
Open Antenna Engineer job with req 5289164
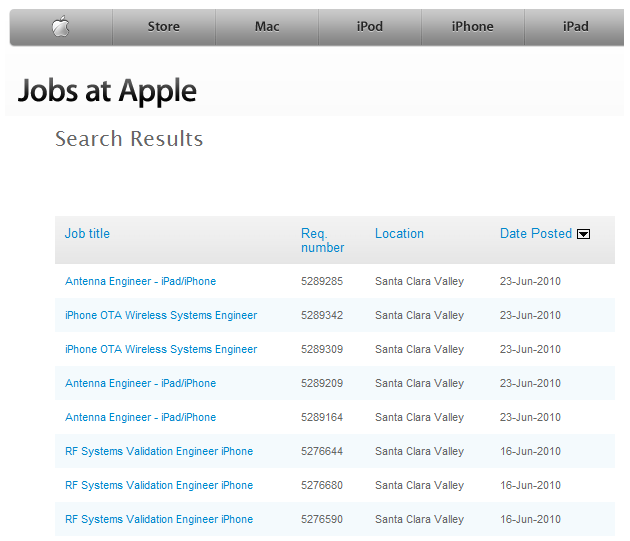click(x=141, y=417)
